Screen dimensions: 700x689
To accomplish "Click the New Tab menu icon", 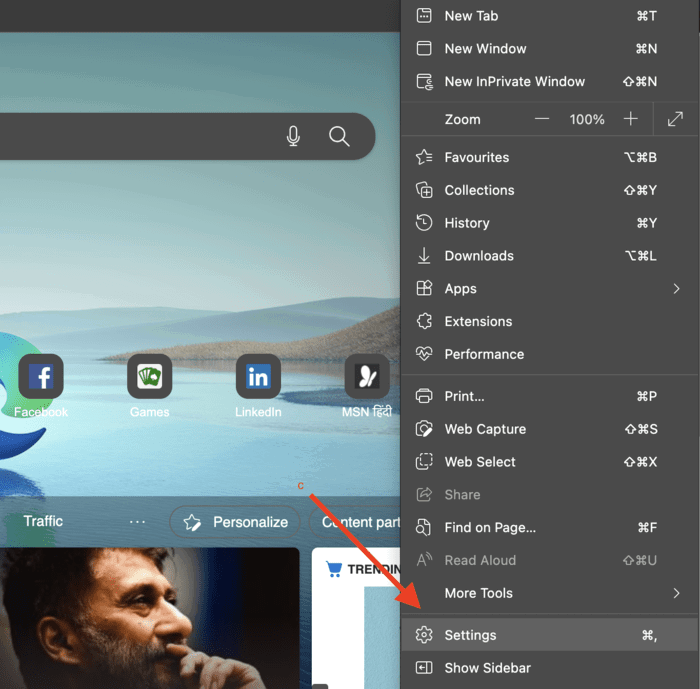I will 424,16.
